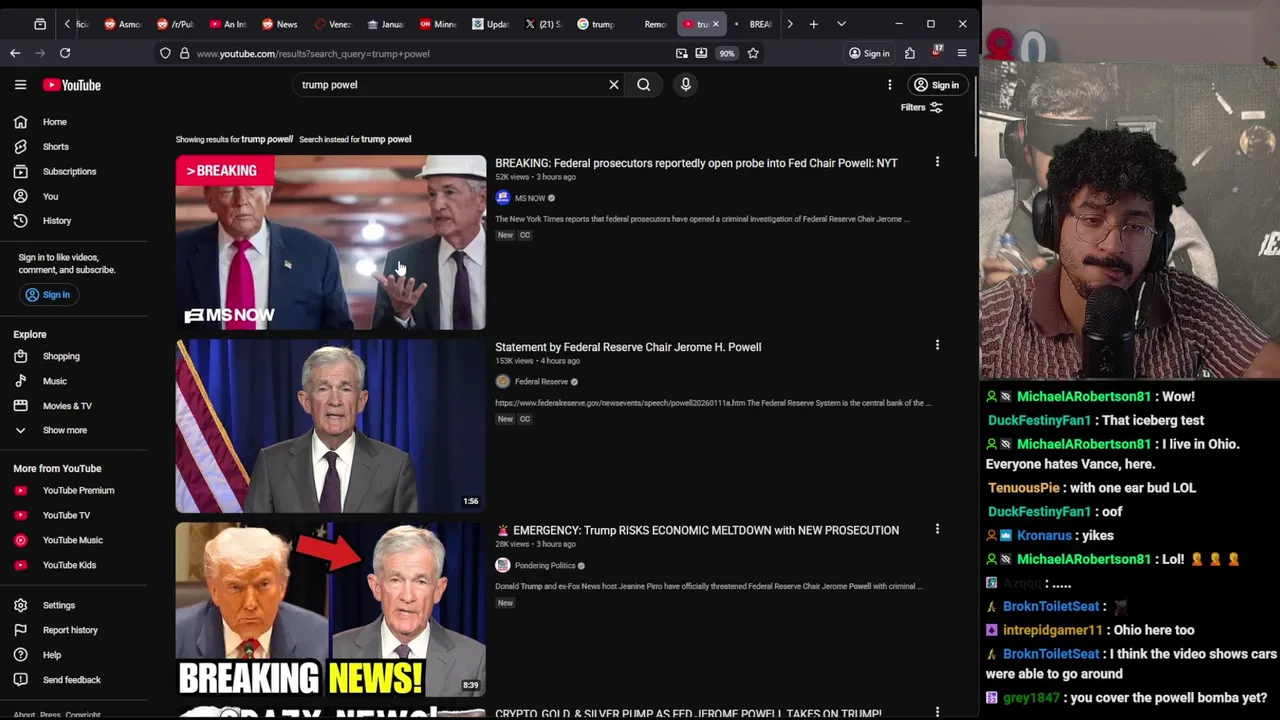This screenshot has width=1280, height=720.
Task: Click the magnifier search button
Action: pyautogui.click(x=644, y=85)
